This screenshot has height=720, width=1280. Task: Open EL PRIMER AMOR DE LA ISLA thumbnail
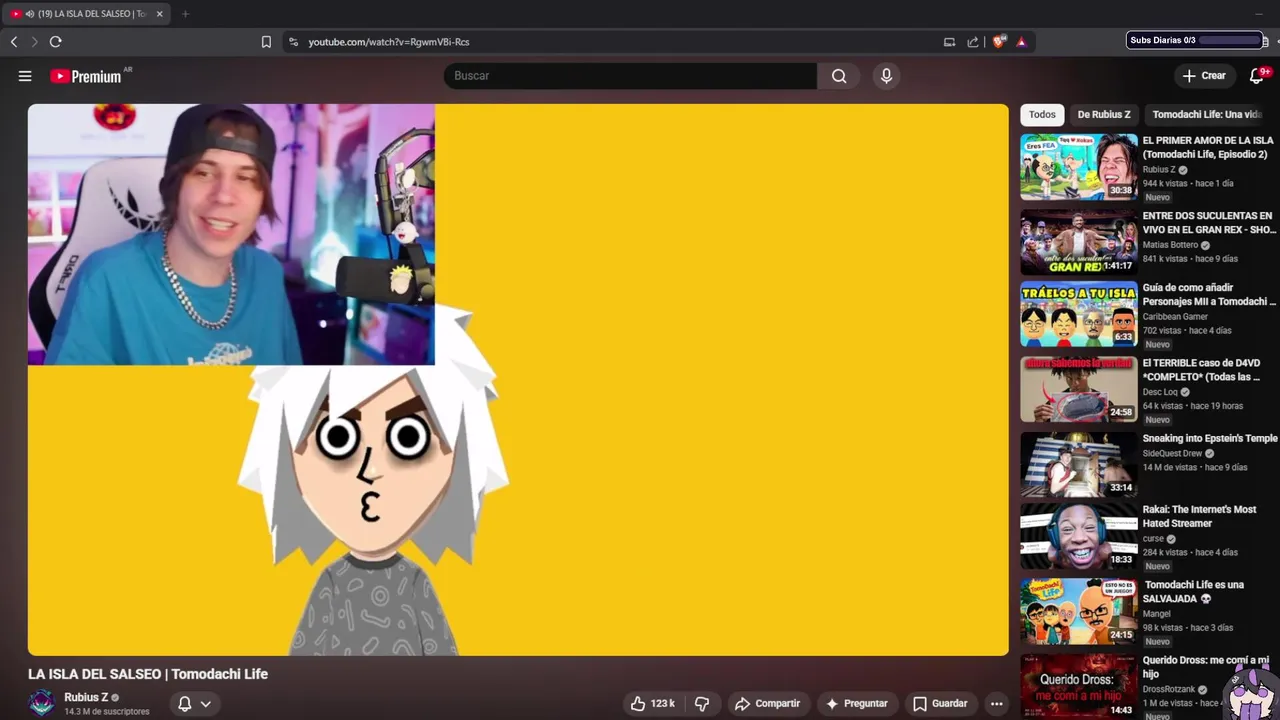[1079, 167]
